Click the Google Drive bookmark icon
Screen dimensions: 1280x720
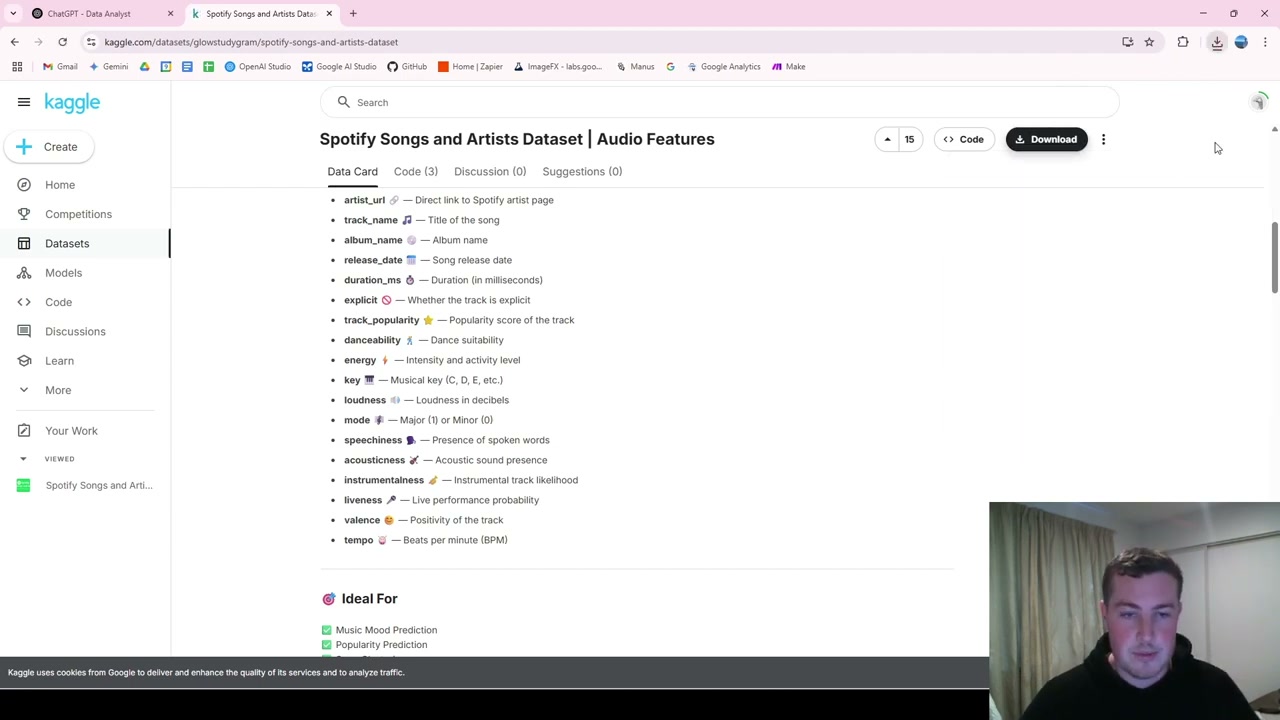coord(145,67)
